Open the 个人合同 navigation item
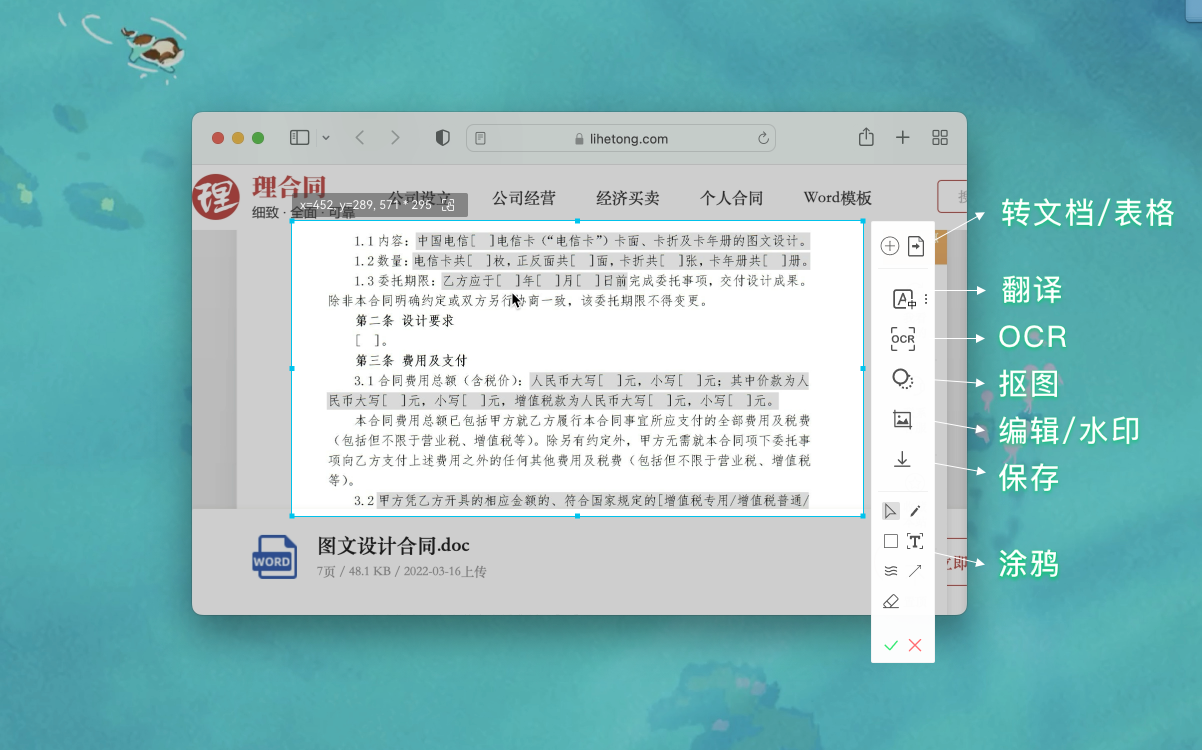1202x750 pixels. pyautogui.click(x=732, y=198)
